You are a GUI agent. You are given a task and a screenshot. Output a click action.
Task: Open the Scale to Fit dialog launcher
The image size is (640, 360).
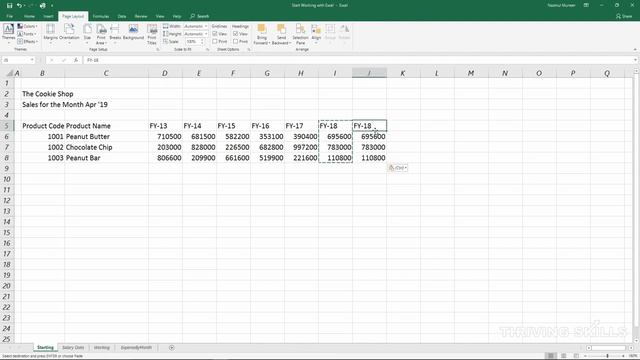coord(207,49)
